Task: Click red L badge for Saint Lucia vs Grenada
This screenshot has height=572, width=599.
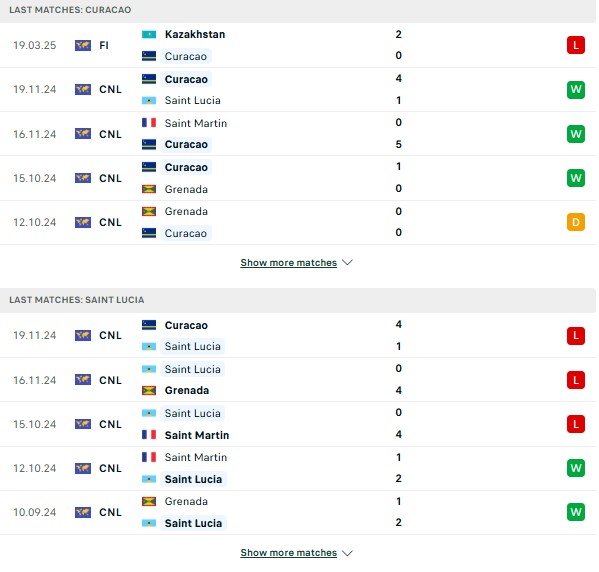Action: [x=576, y=380]
